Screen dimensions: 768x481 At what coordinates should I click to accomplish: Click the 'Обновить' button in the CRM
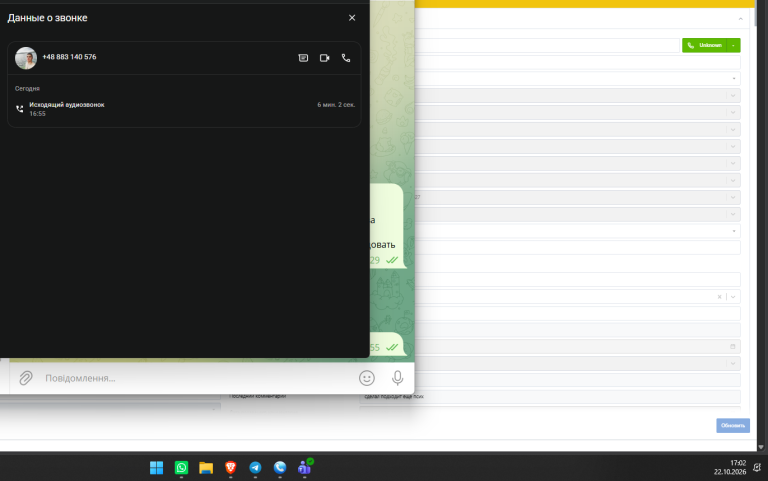point(733,425)
